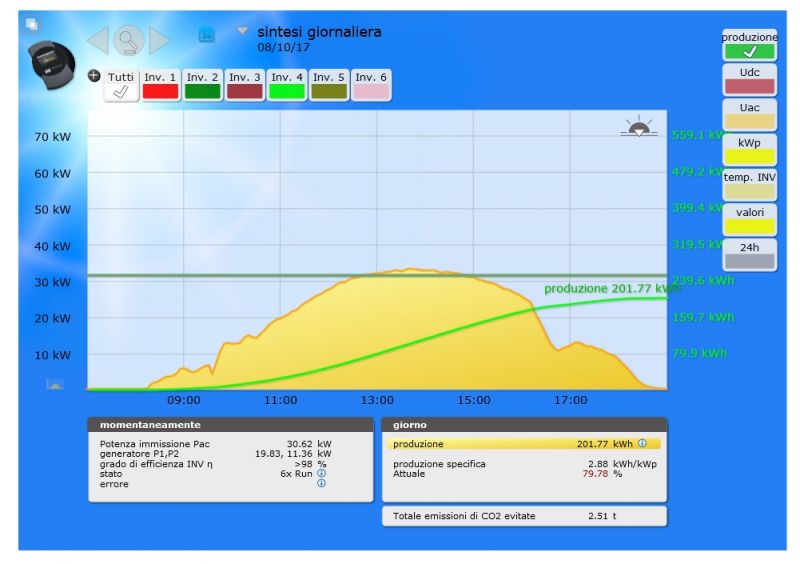Toggle Inv. 1 red series
The image size is (800, 564).
tap(160, 85)
